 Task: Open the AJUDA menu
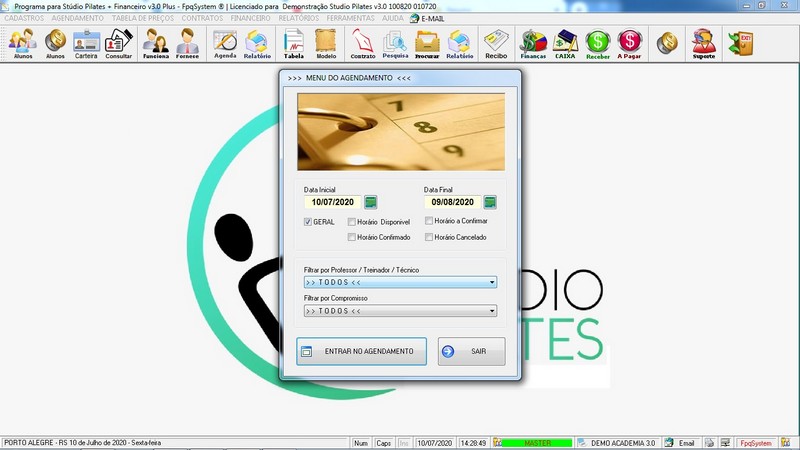pyautogui.click(x=393, y=18)
